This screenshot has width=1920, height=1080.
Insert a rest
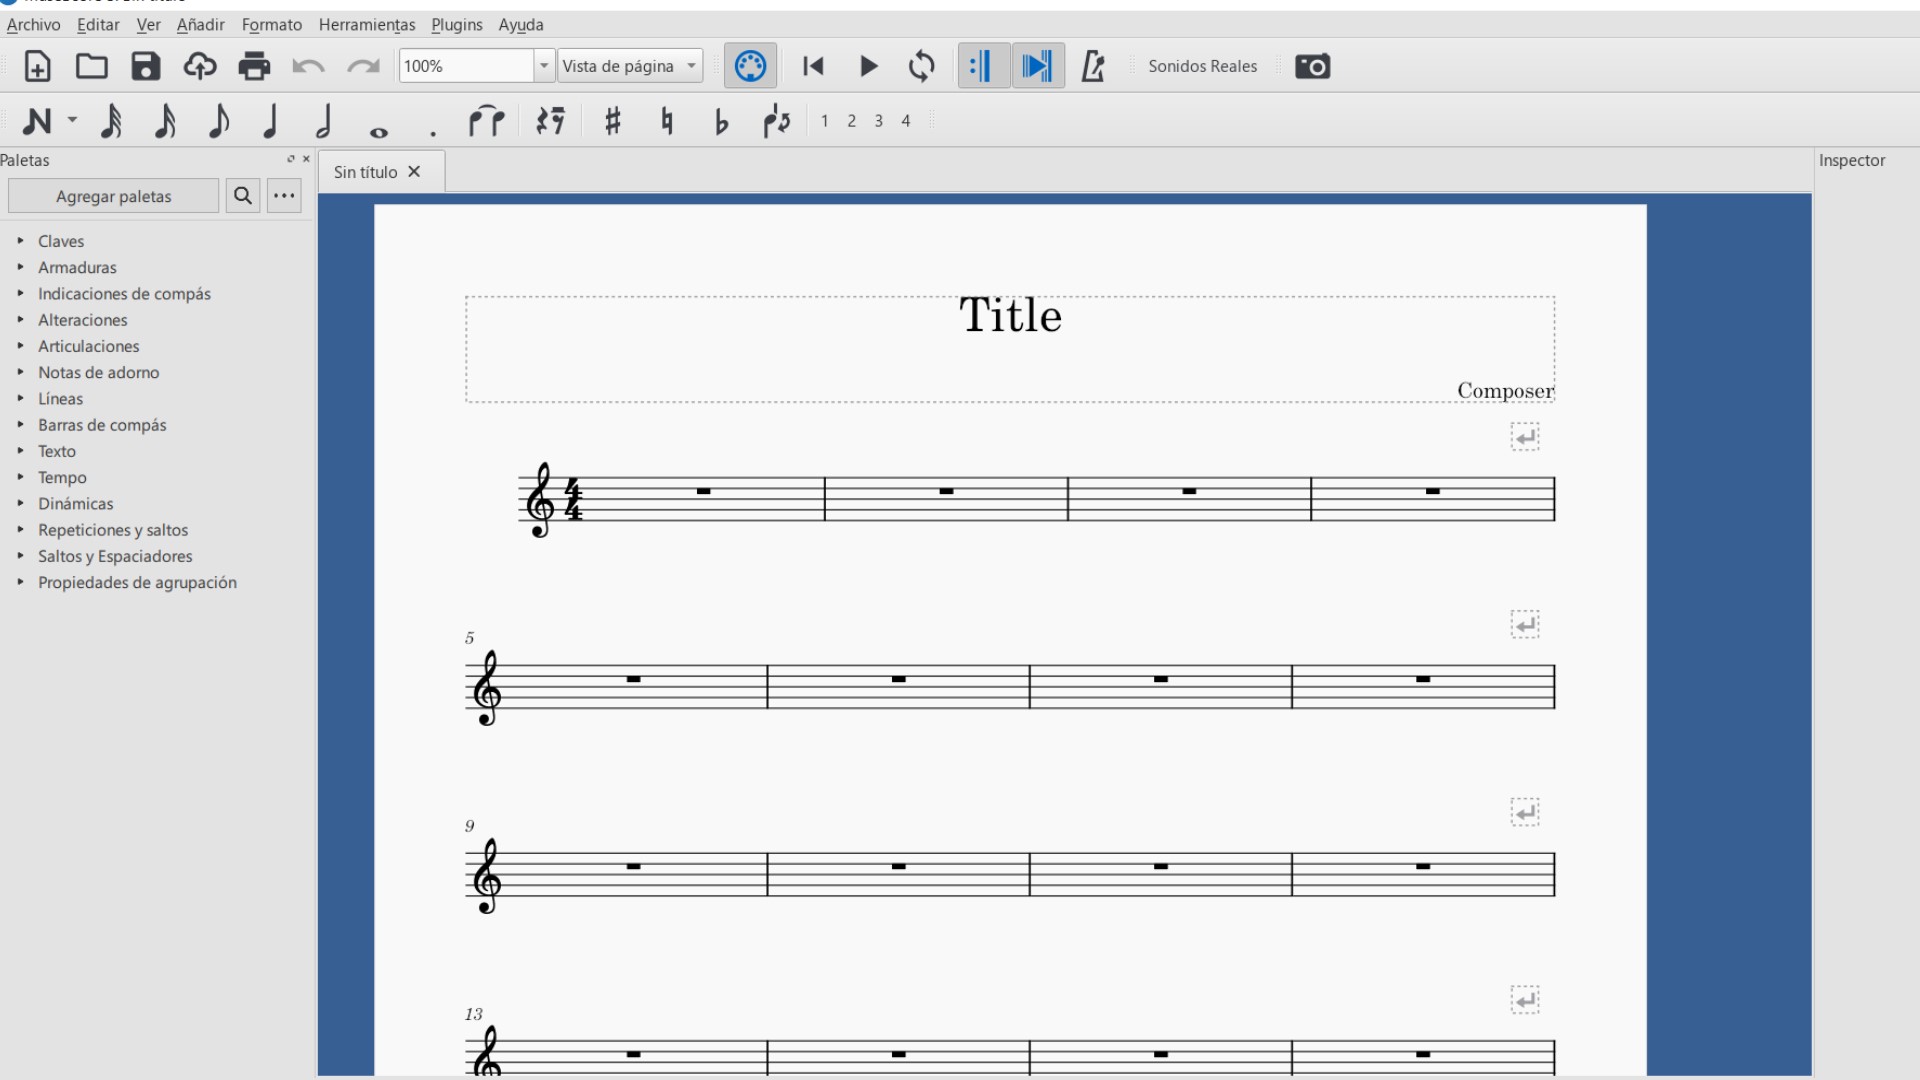click(x=549, y=121)
